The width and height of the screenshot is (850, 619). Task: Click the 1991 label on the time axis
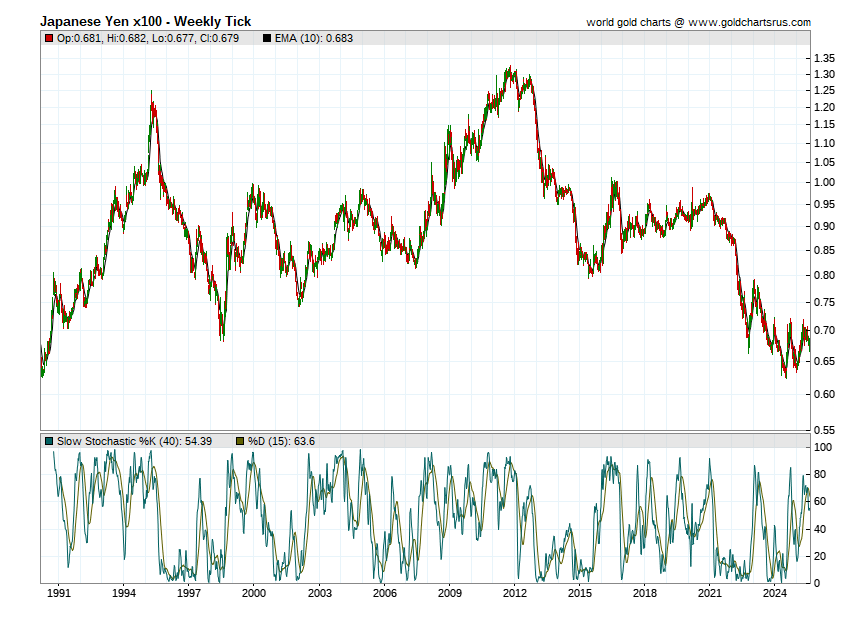coord(59,593)
